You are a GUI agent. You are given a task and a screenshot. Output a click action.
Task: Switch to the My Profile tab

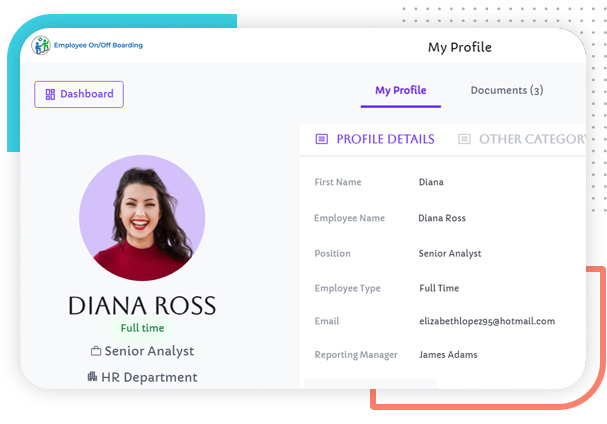pos(400,91)
